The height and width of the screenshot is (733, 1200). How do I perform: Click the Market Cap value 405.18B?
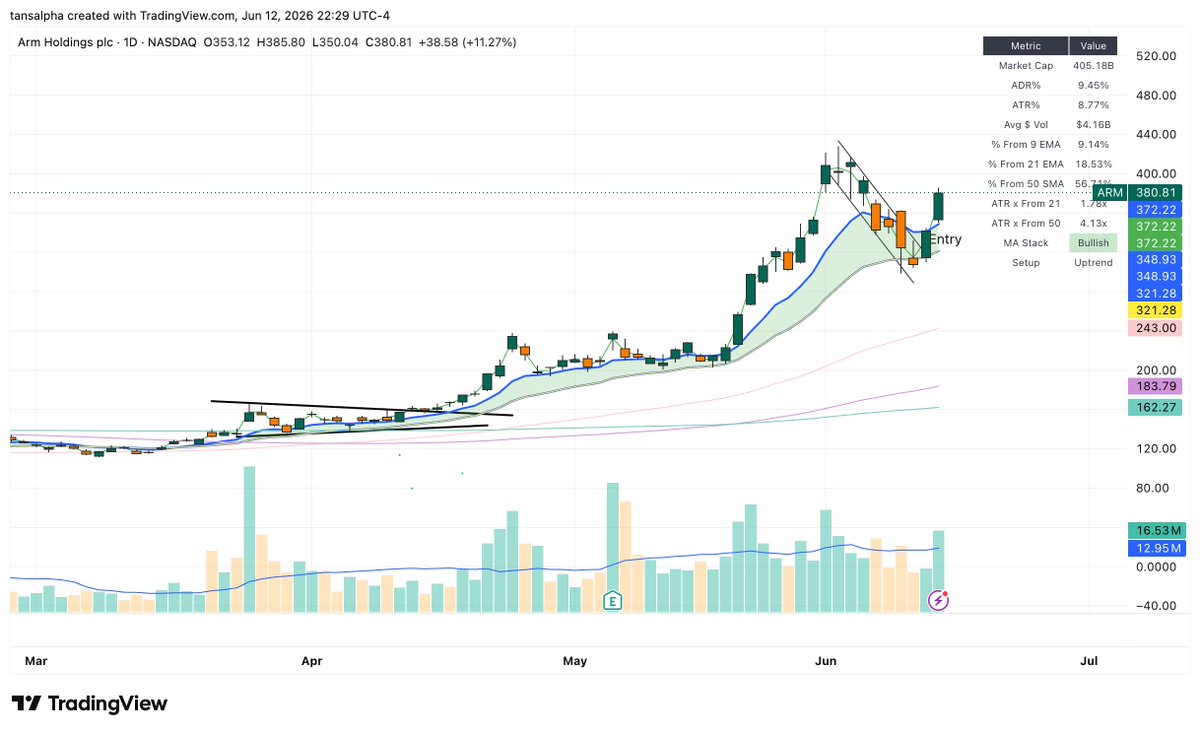(x=1093, y=65)
